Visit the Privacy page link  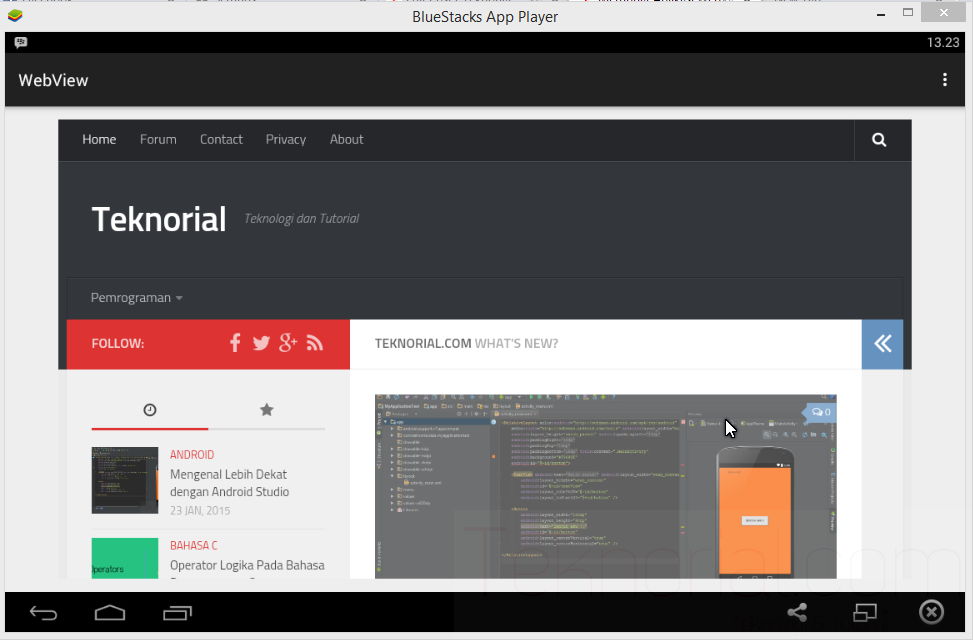(285, 139)
